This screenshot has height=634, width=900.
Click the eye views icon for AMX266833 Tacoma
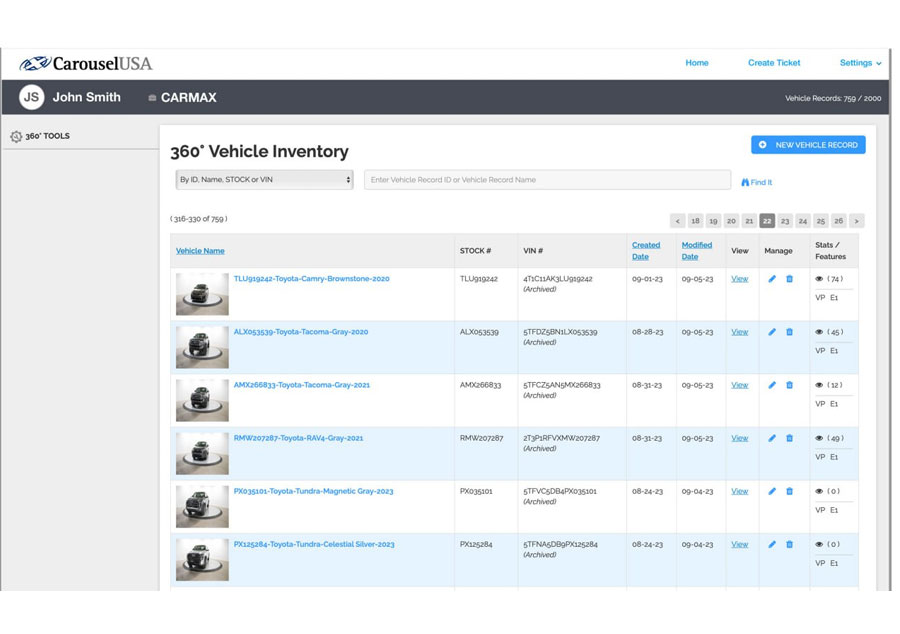819,385
